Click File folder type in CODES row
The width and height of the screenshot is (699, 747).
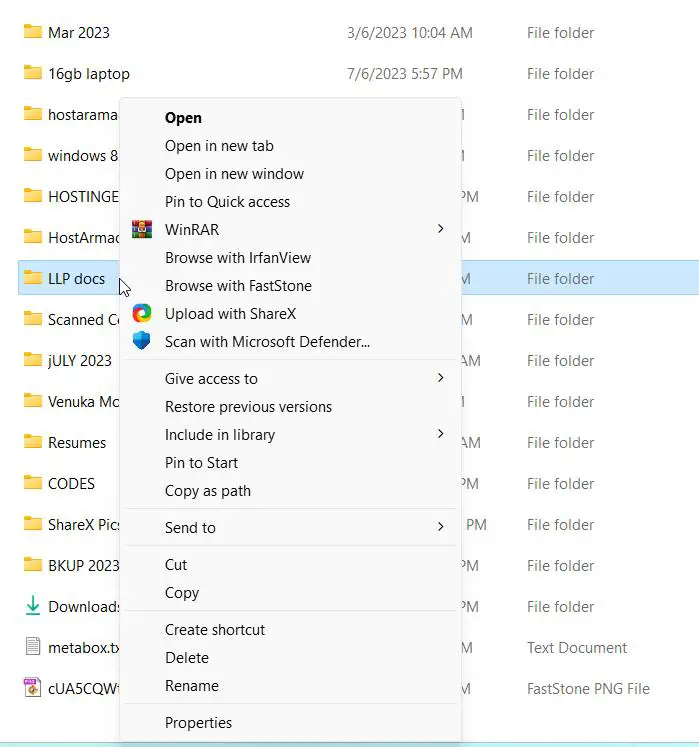click(x=560, y=484)
